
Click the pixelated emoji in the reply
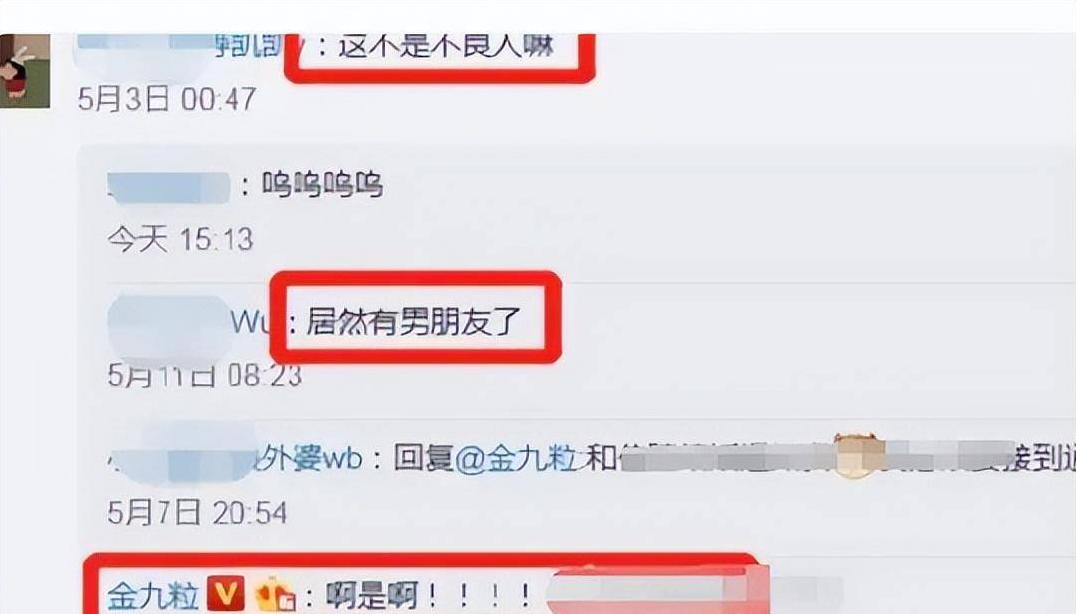pos(856,455)
